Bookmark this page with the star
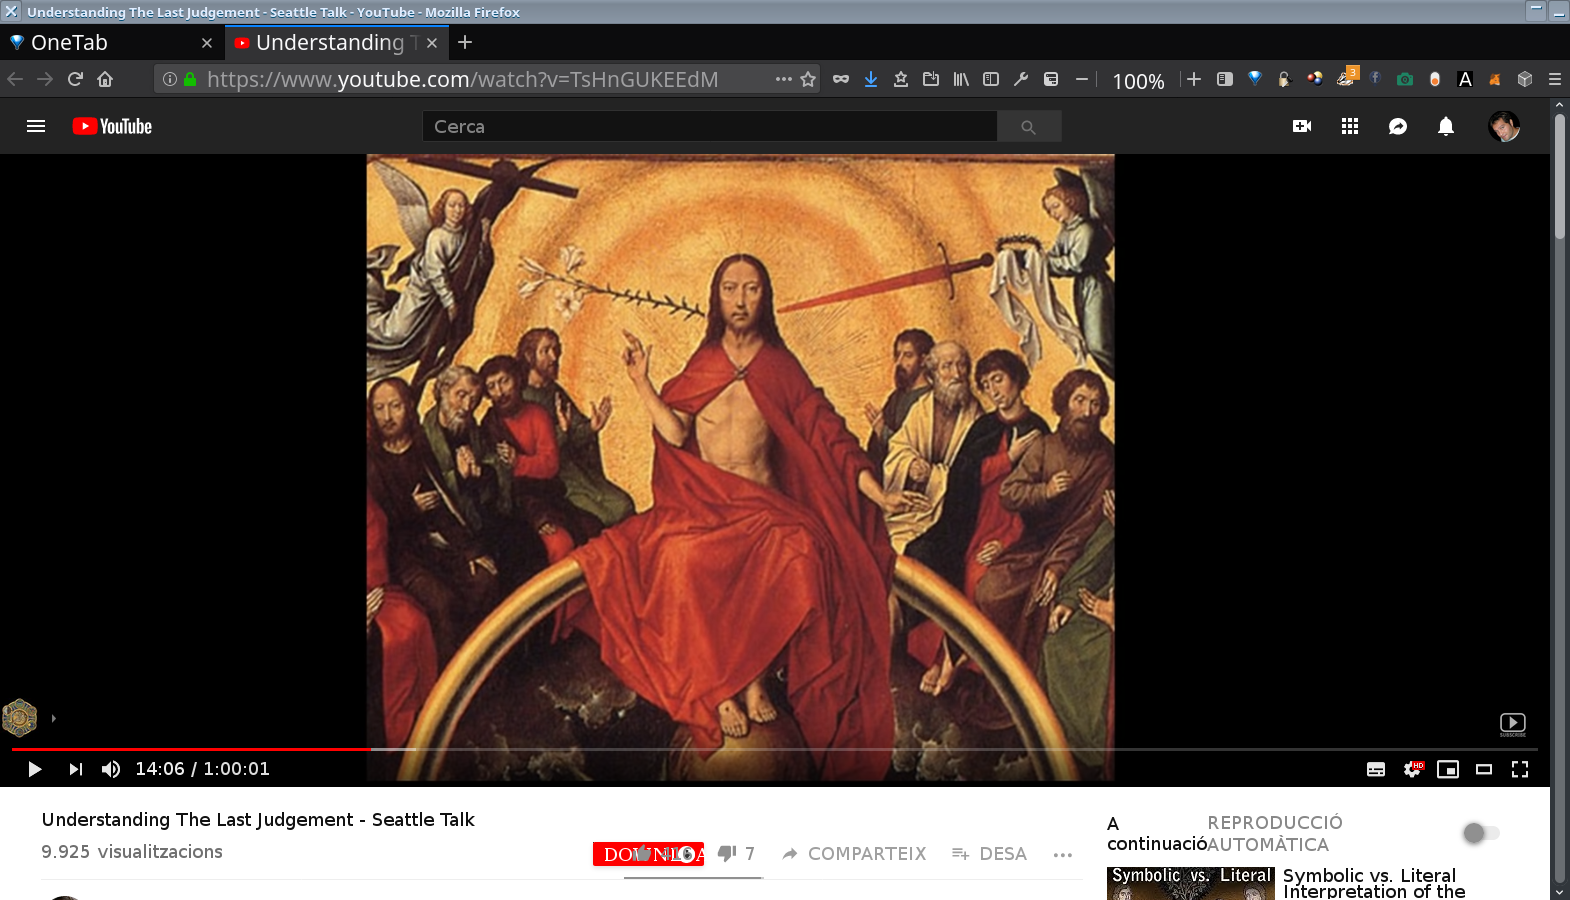 (x=808, y=79)
